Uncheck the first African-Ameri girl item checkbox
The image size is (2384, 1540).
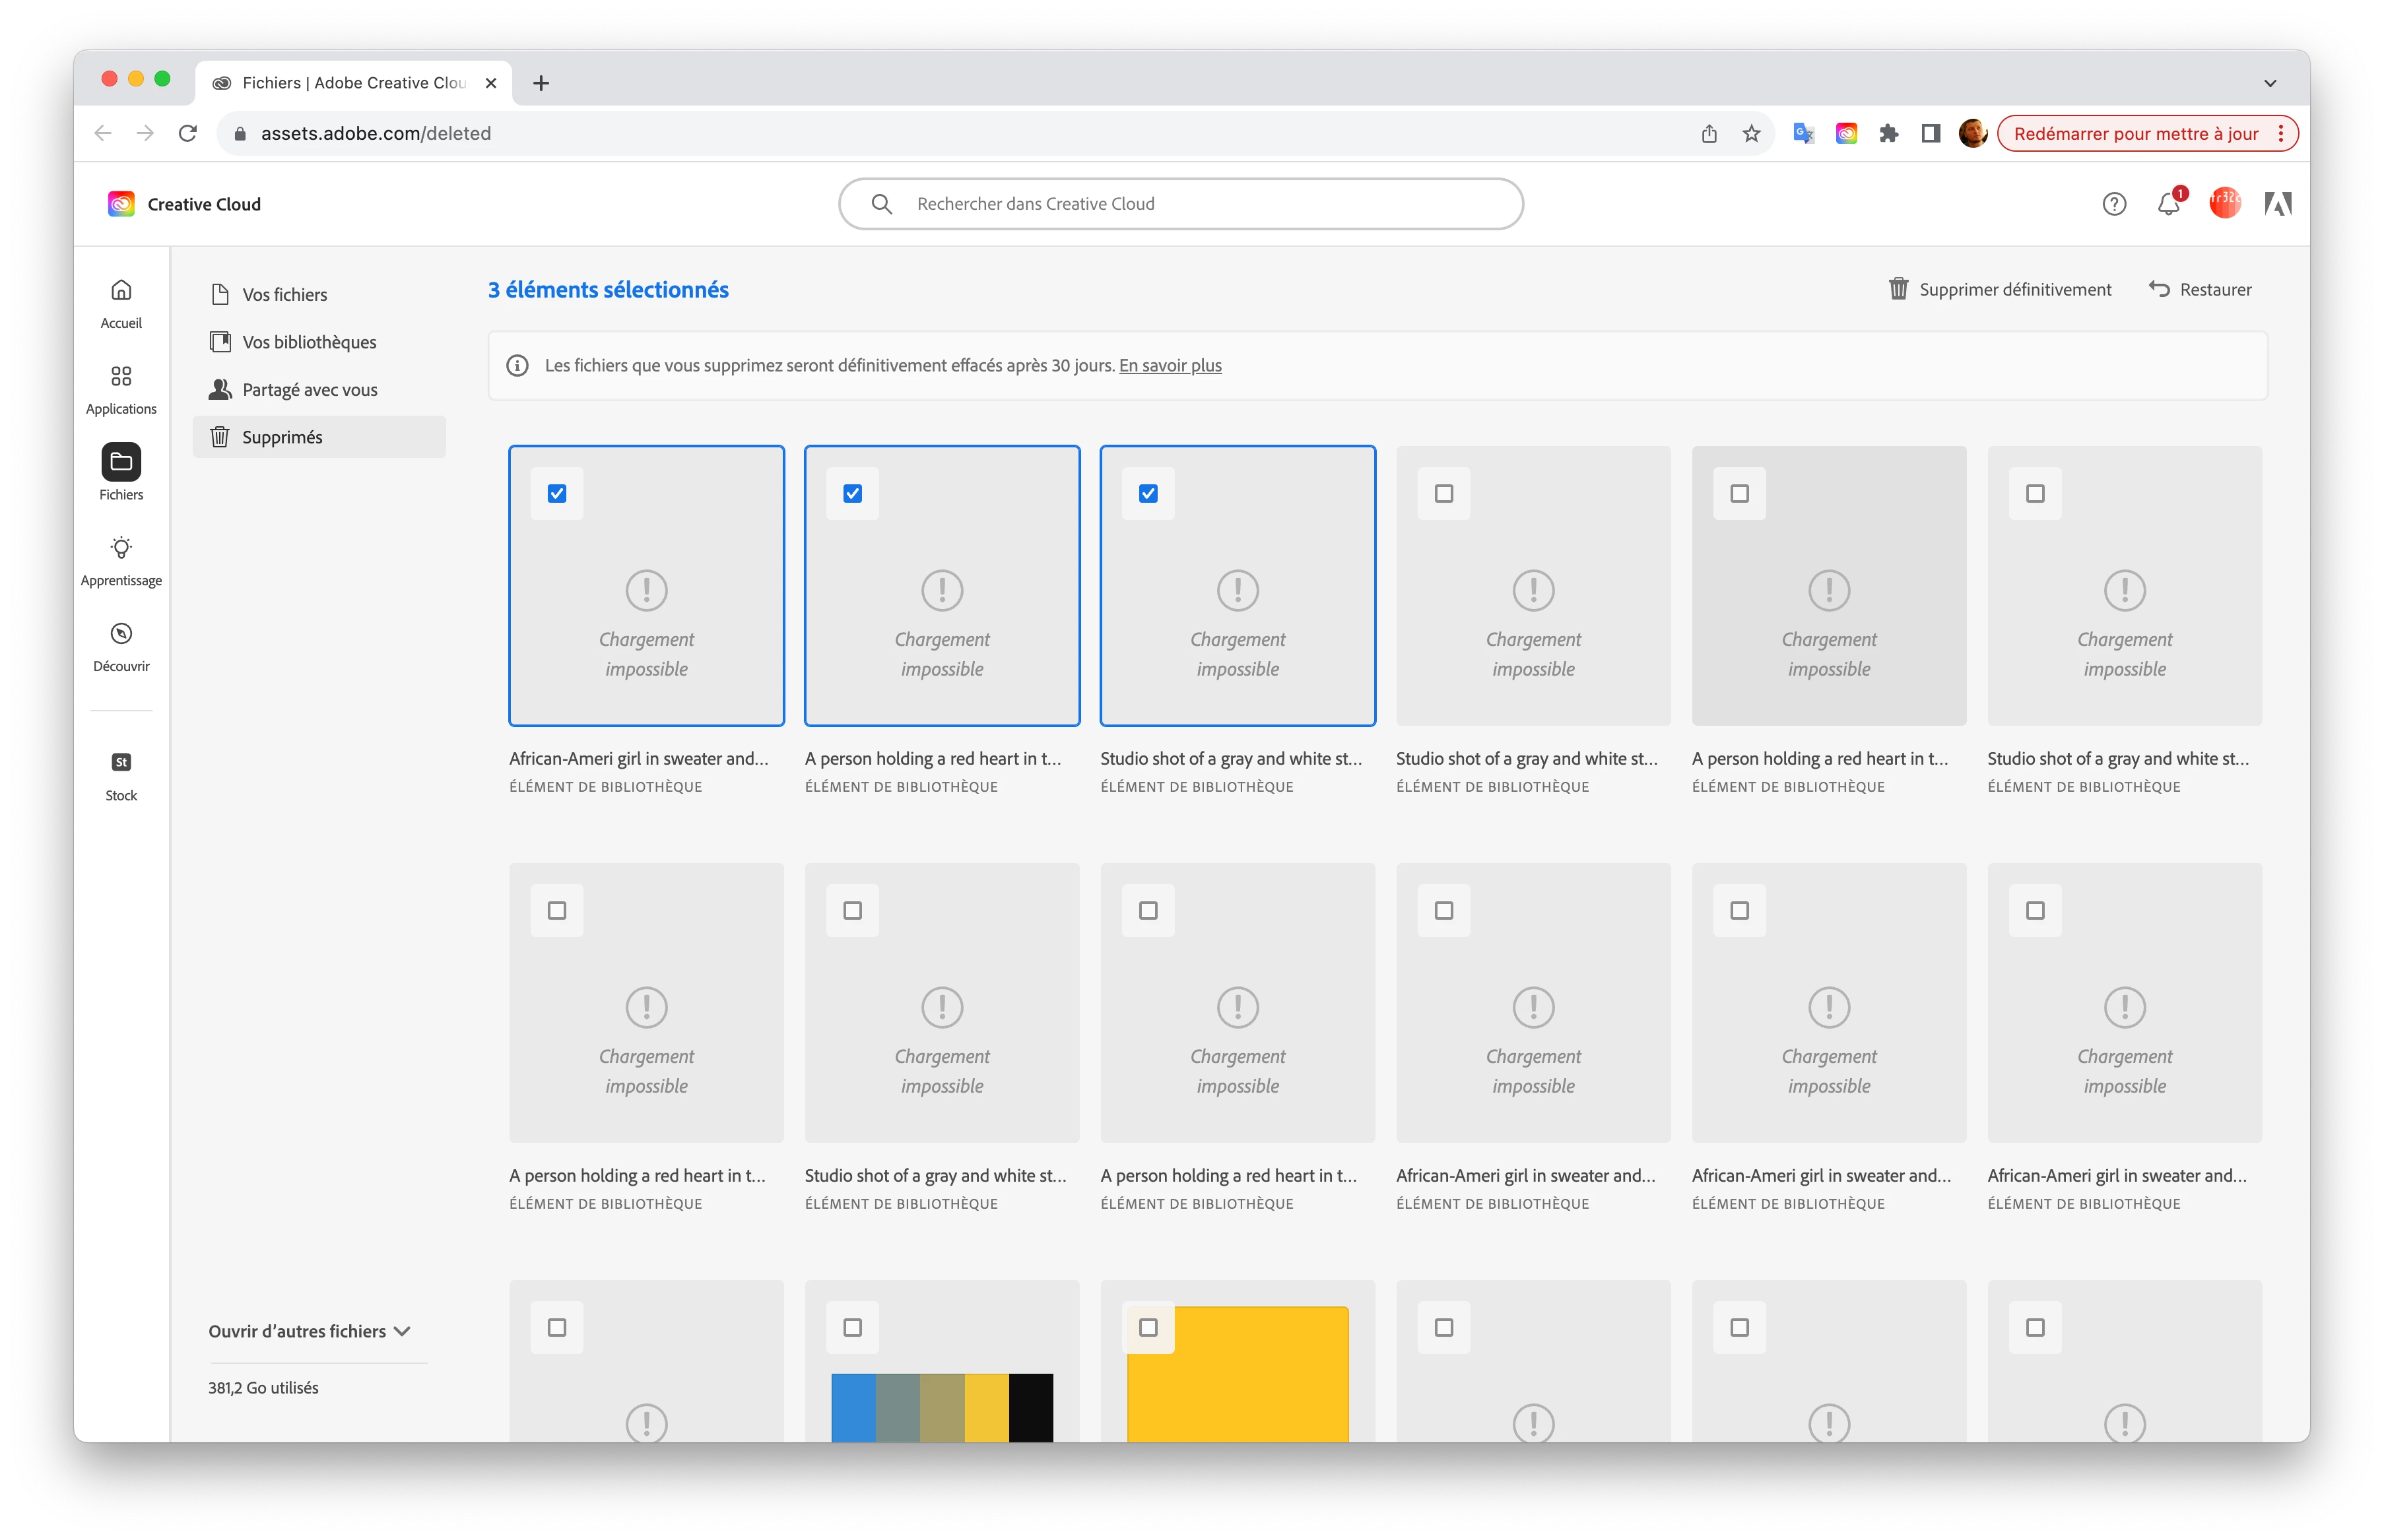[x=557, y=493]
